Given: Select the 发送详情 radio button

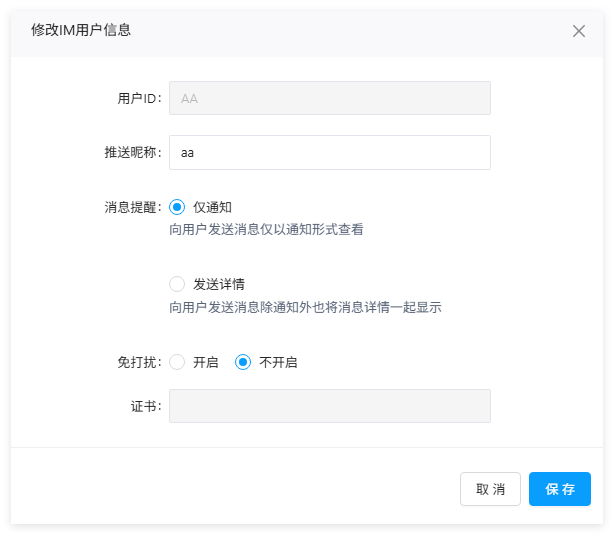Looking at the screenshot, I should pos(177,284).
